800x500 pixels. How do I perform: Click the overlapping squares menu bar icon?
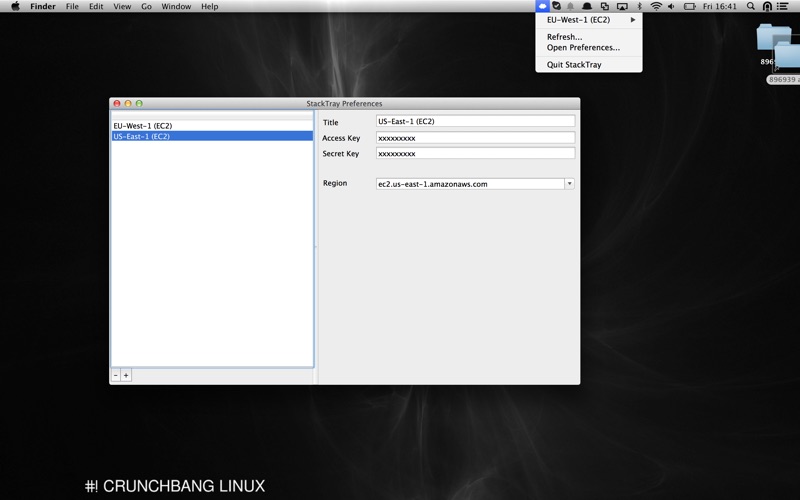pyautogui.click(x=605, y=6)
